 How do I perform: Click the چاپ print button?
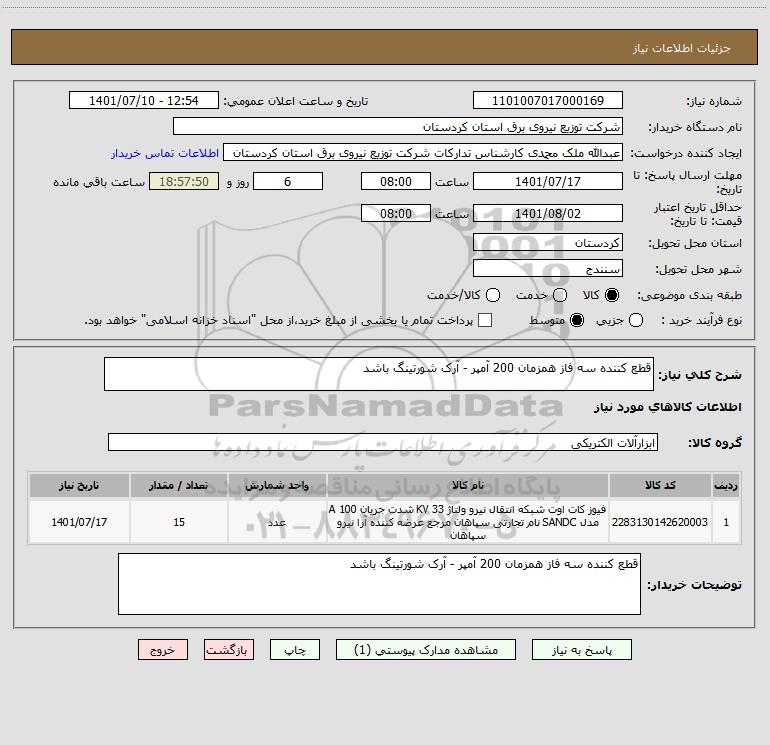(x=295, y=650)
